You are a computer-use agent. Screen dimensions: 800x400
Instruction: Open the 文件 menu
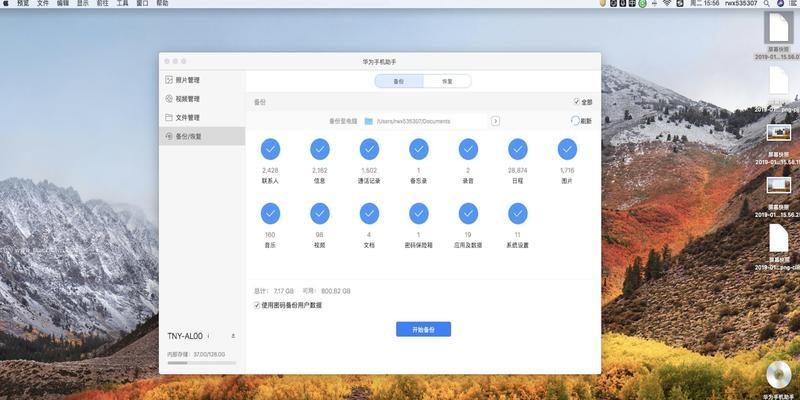click(43, 3)
